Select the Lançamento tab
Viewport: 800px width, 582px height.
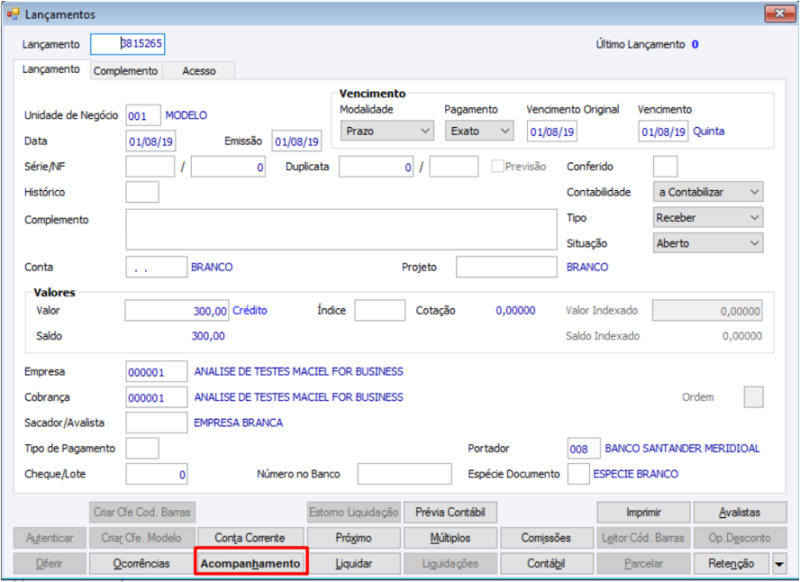pyautogui.click(x=51, y=69)
